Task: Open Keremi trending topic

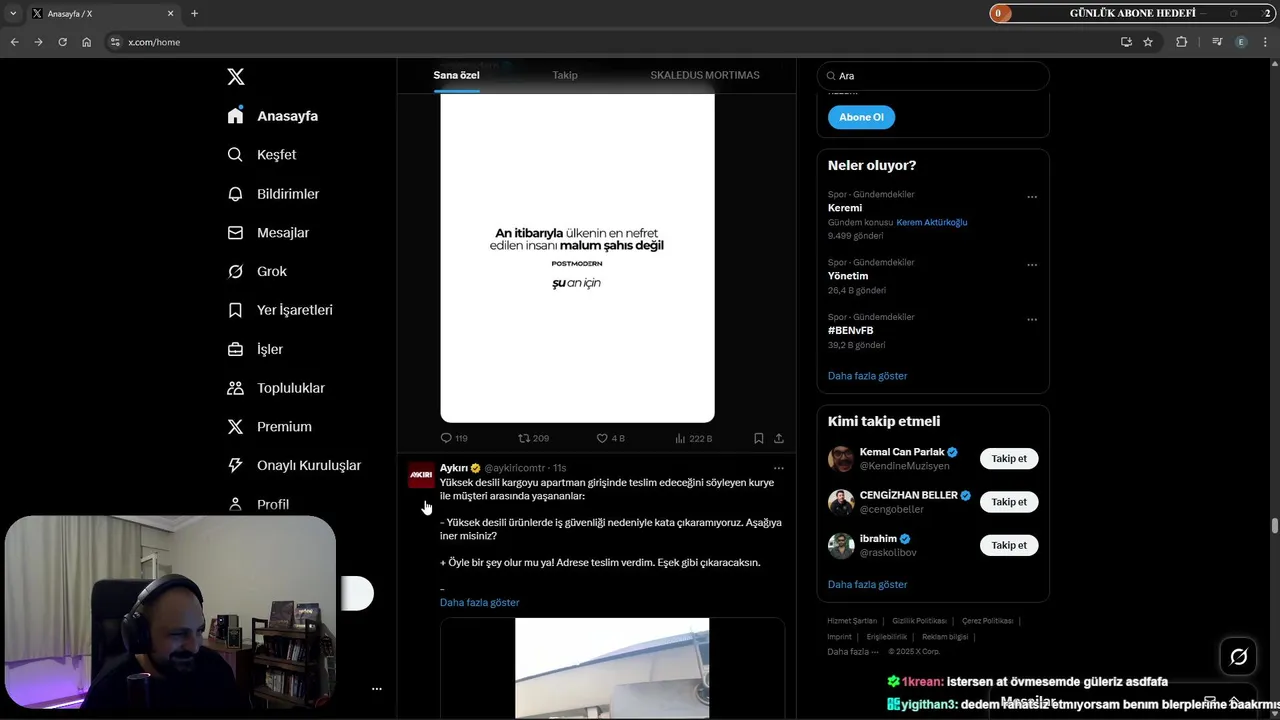Action: [x=845, y=208]
